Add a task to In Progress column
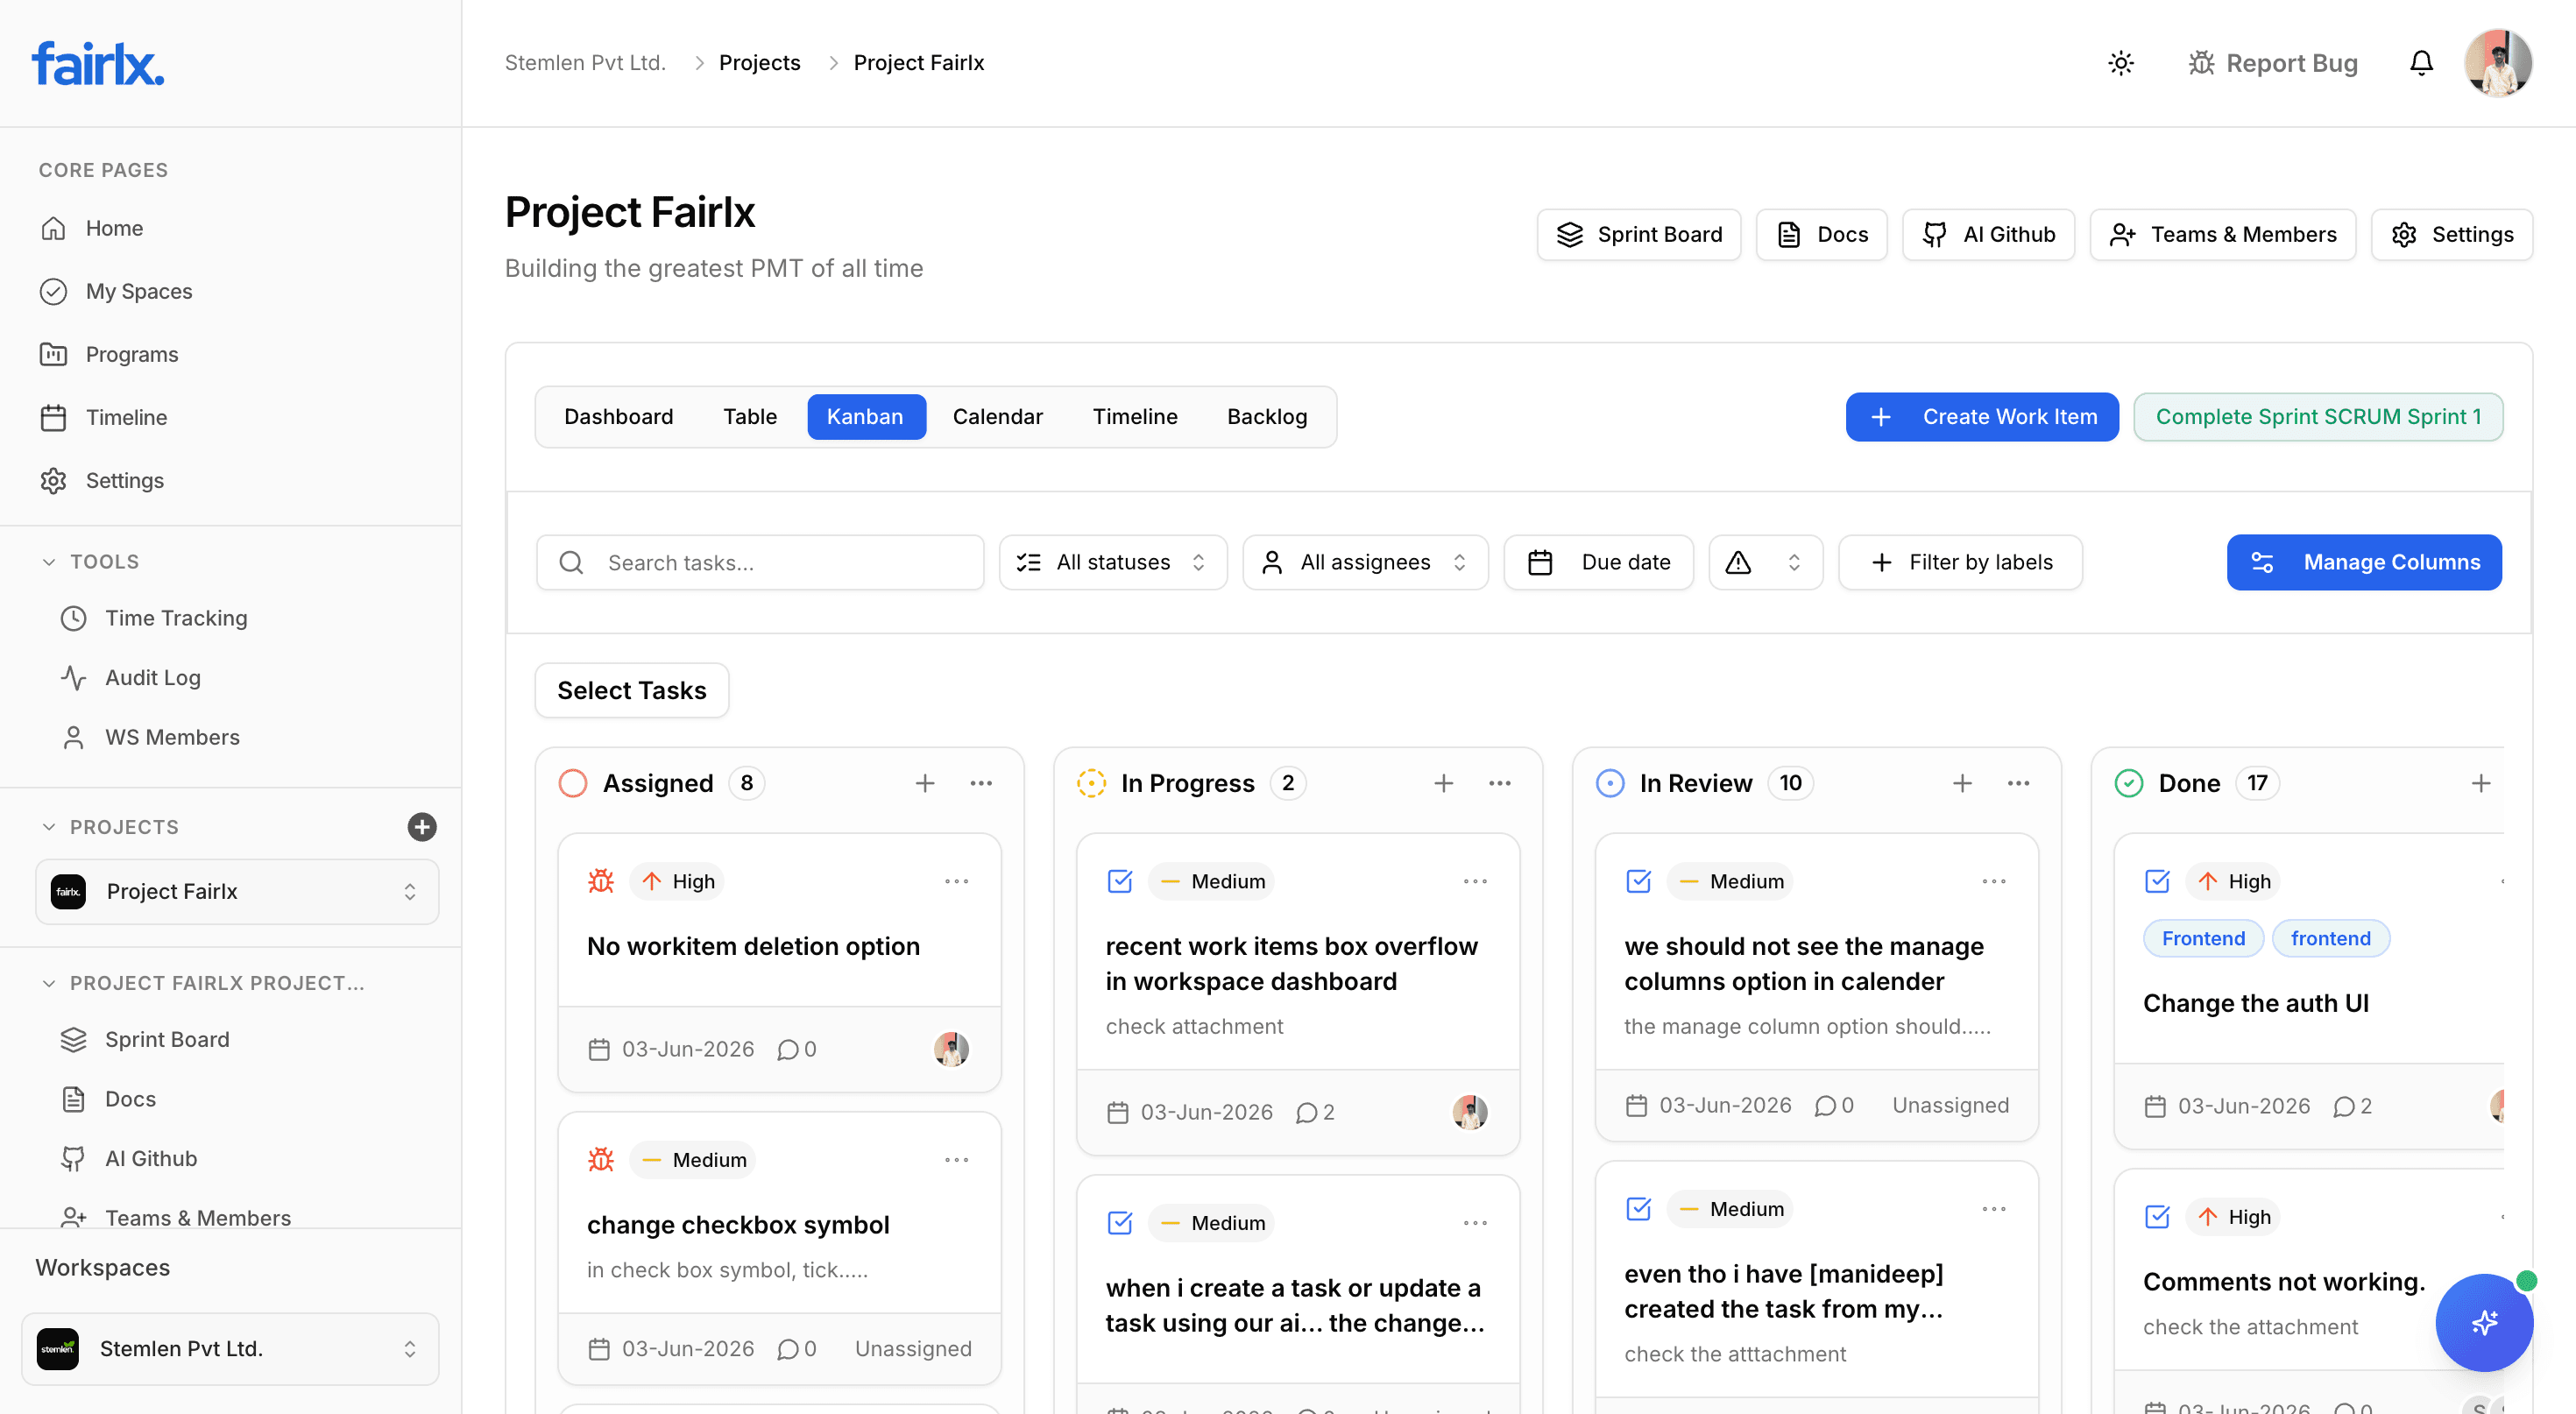Screen dimensions: 2576x1414 click(1444, 783)
